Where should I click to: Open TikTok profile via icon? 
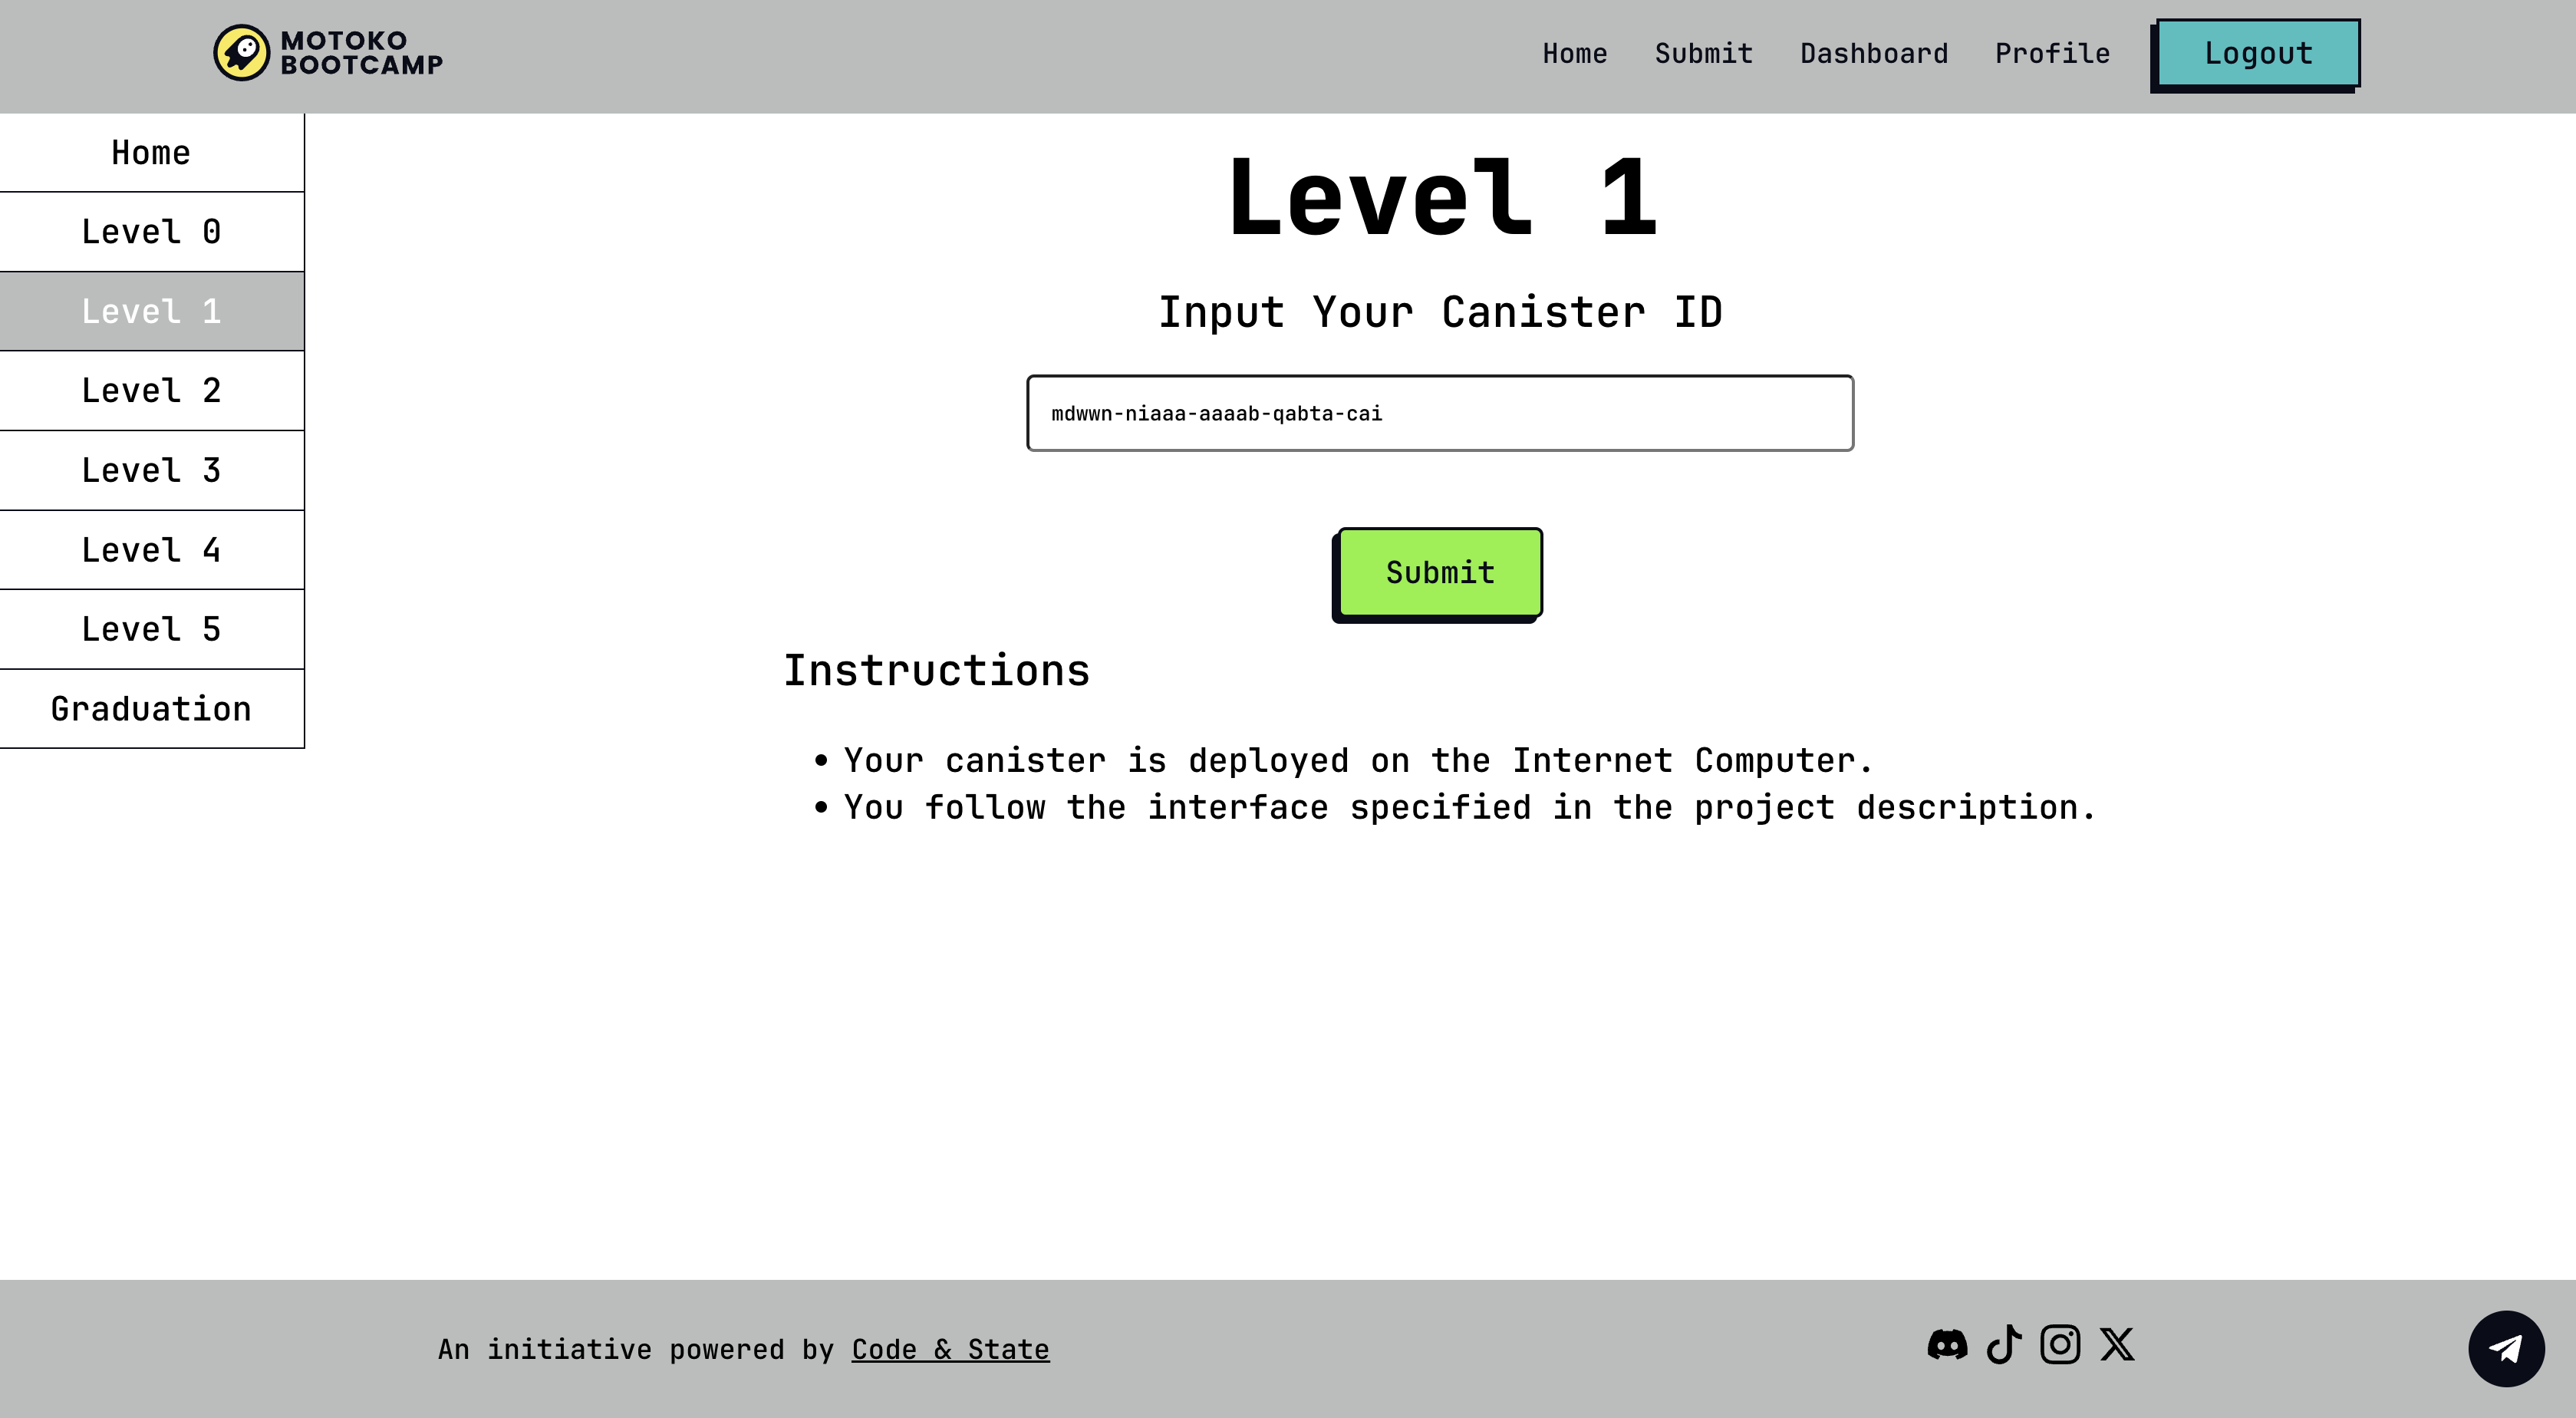(x=2004, y=1344)
